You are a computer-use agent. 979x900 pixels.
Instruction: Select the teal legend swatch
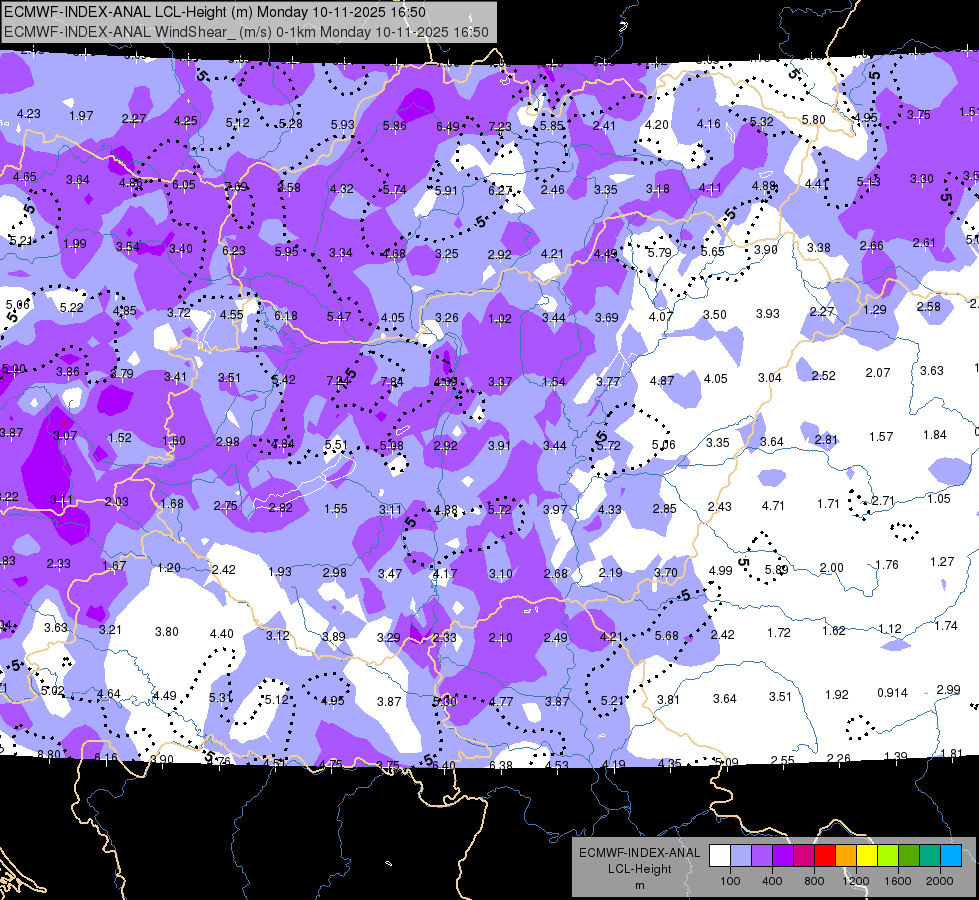click(930, 856)
